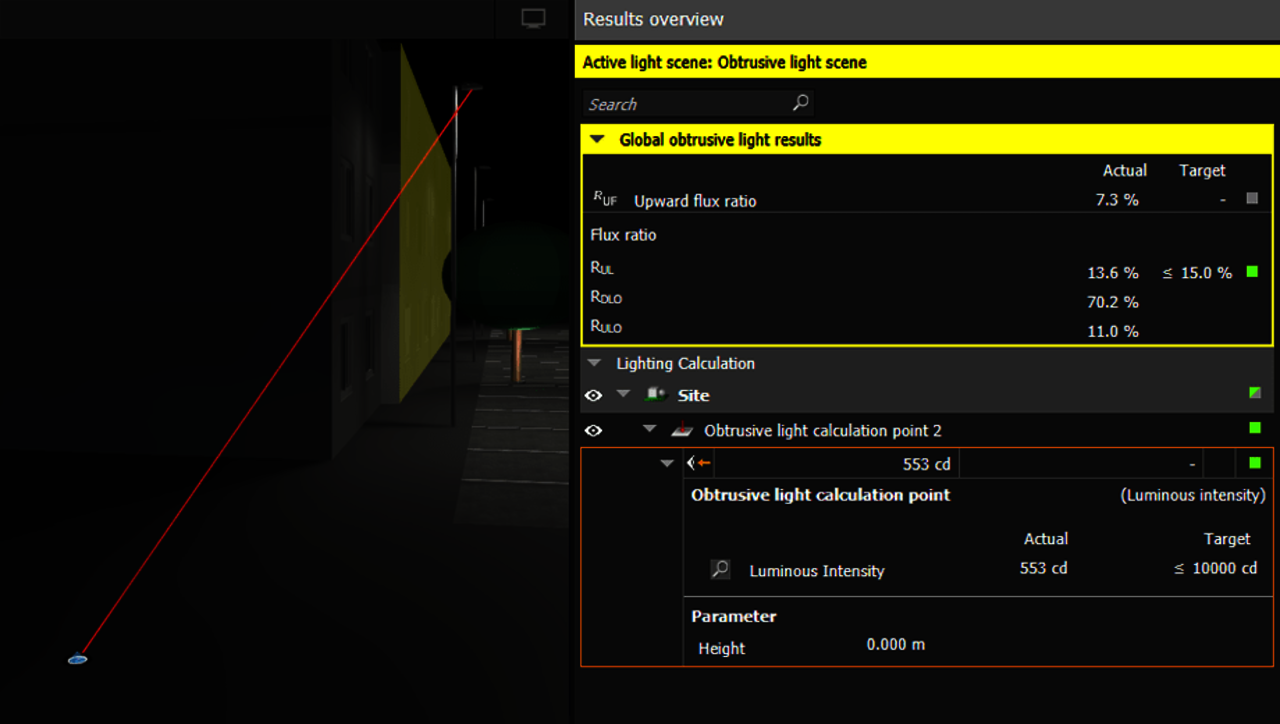Hide Obtrusive light calculation point 2
The height and width of the screenshot is (724, 1280).
pos(593,430)
